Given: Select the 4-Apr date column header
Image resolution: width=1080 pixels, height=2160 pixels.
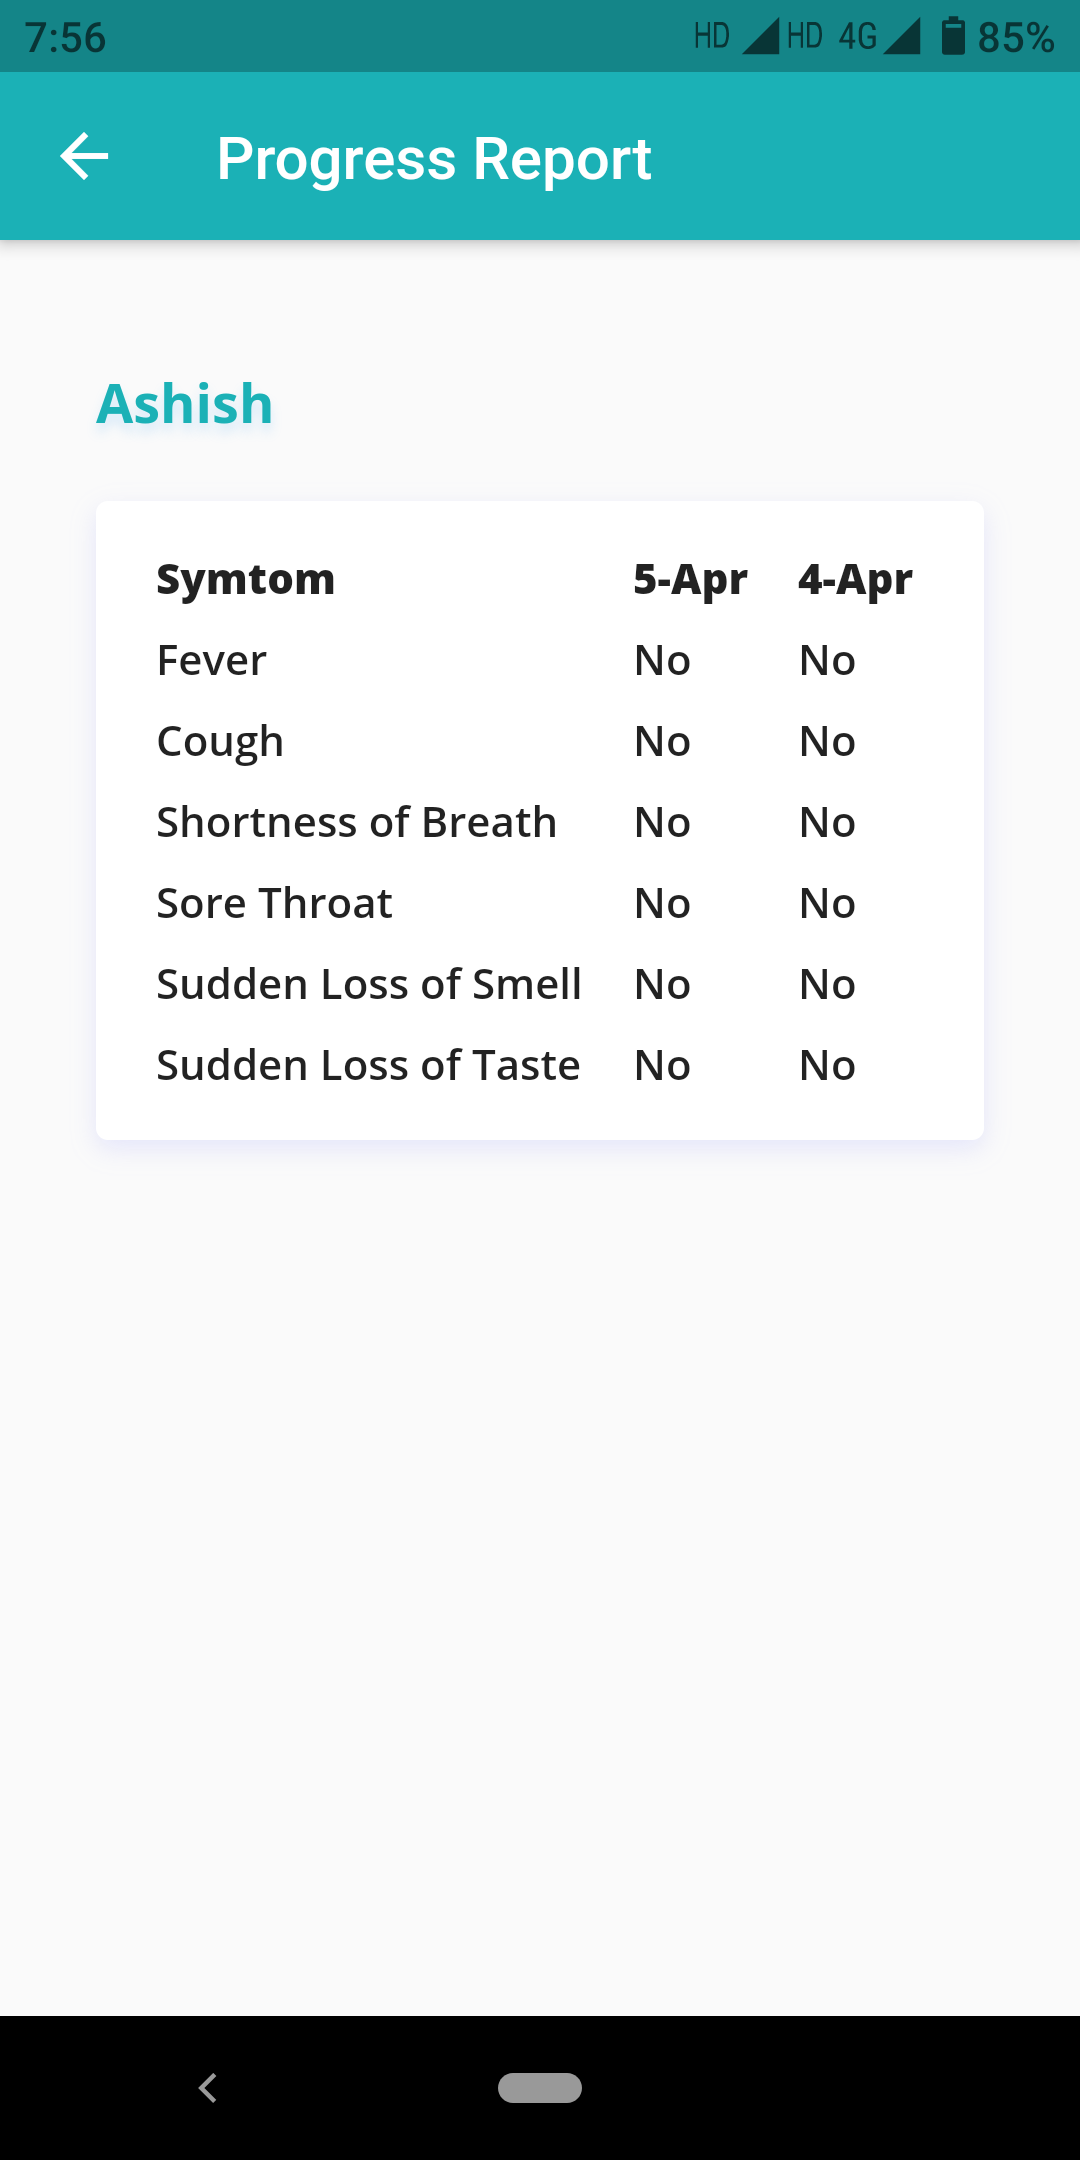Looking at the screenshot, I should click(x=855, y=579).
